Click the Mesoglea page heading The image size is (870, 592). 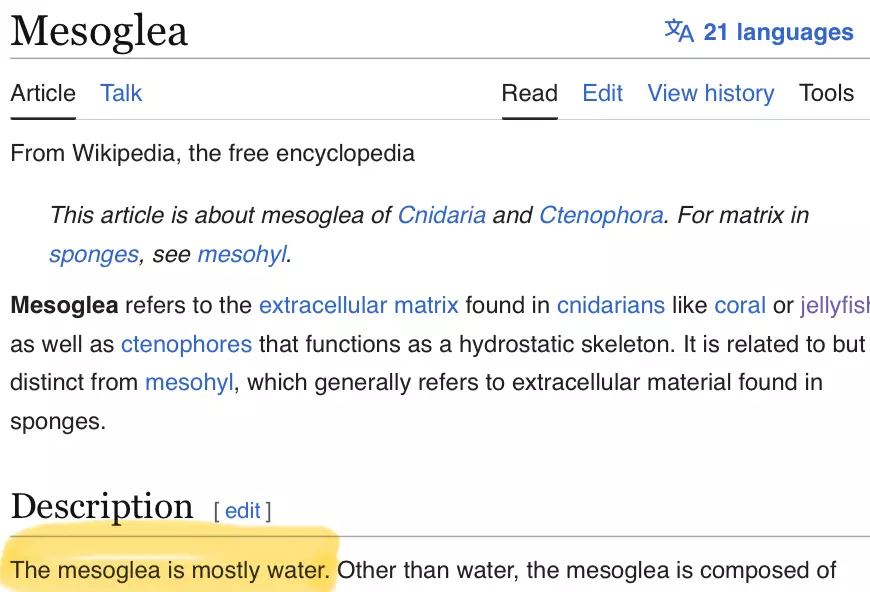click(x=99, y=31)
